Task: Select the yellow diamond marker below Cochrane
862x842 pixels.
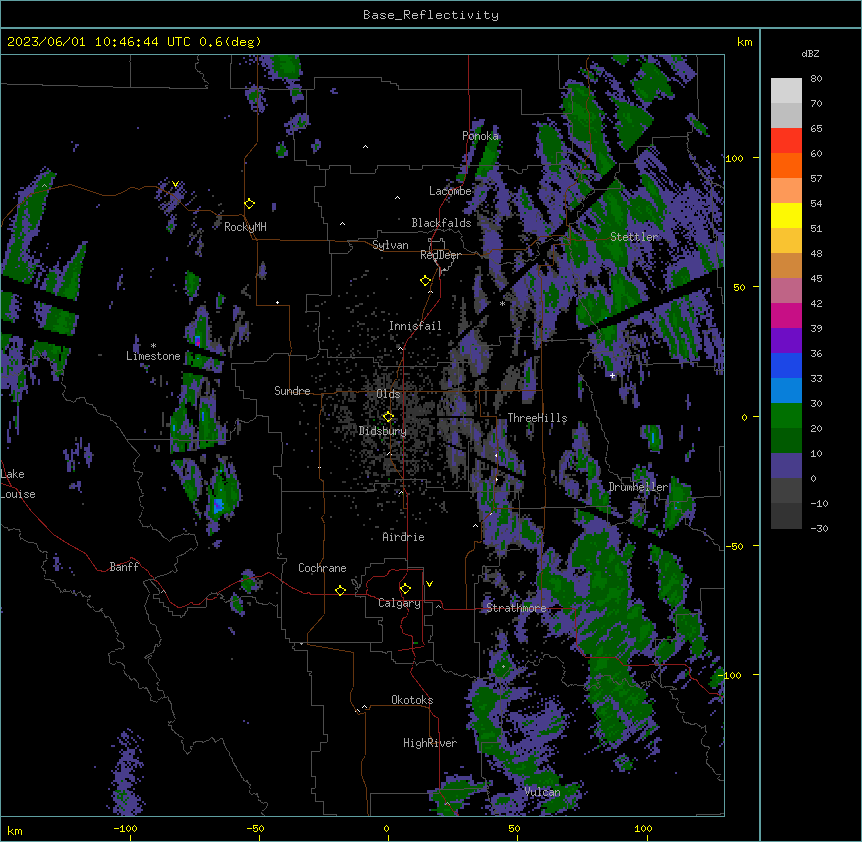Action: point(340,590)
